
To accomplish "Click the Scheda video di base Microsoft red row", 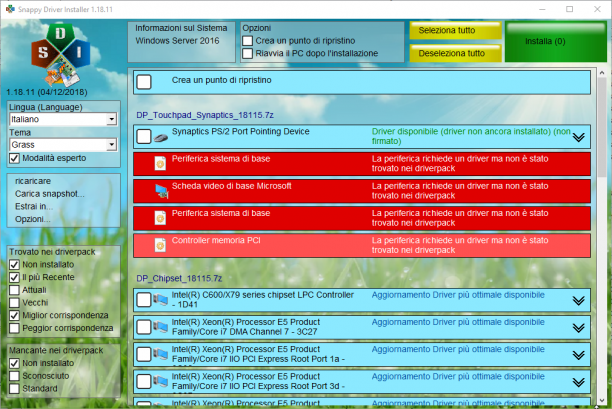I will coord(362,191).
